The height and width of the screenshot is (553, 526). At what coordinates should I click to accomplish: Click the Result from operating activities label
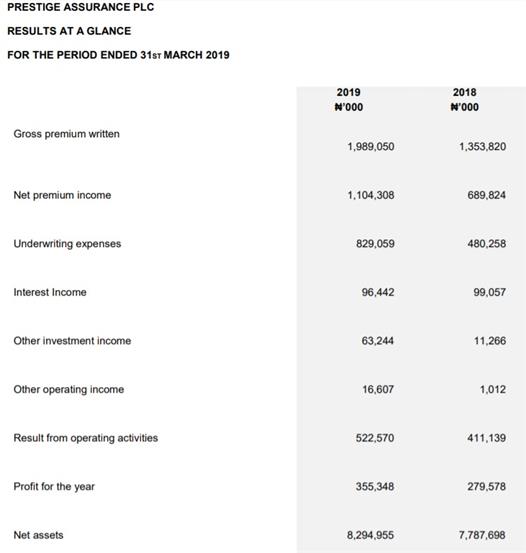coord(86,438)
